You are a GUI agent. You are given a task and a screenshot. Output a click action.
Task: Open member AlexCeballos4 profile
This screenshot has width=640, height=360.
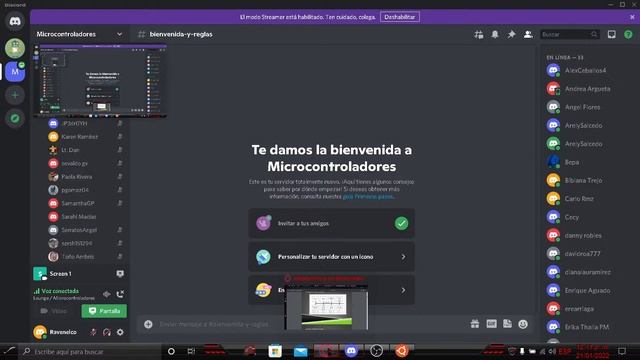point(584,71)
